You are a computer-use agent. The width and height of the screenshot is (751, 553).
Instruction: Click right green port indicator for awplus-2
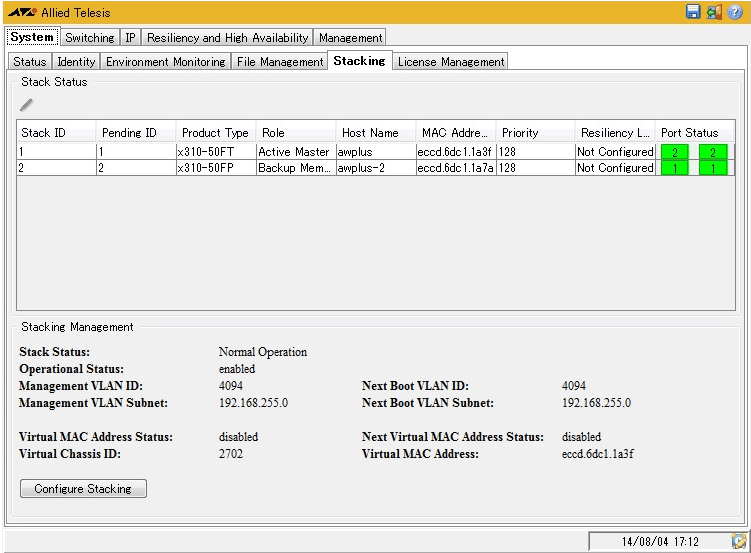point(713,168)
